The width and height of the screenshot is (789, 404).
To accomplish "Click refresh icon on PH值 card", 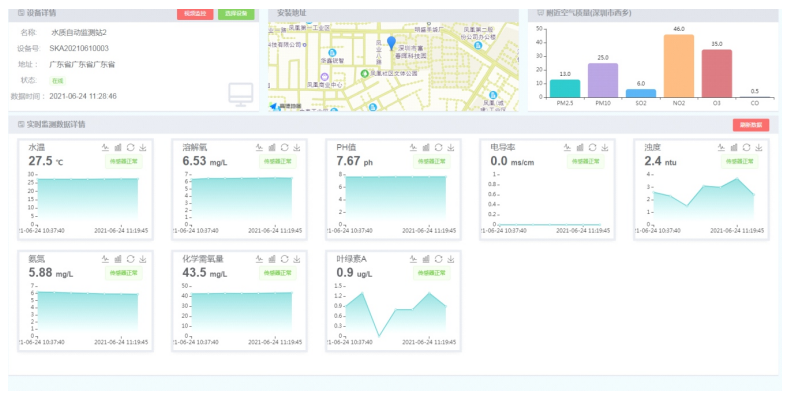I will pyautogui.click(x=439, y=147).
